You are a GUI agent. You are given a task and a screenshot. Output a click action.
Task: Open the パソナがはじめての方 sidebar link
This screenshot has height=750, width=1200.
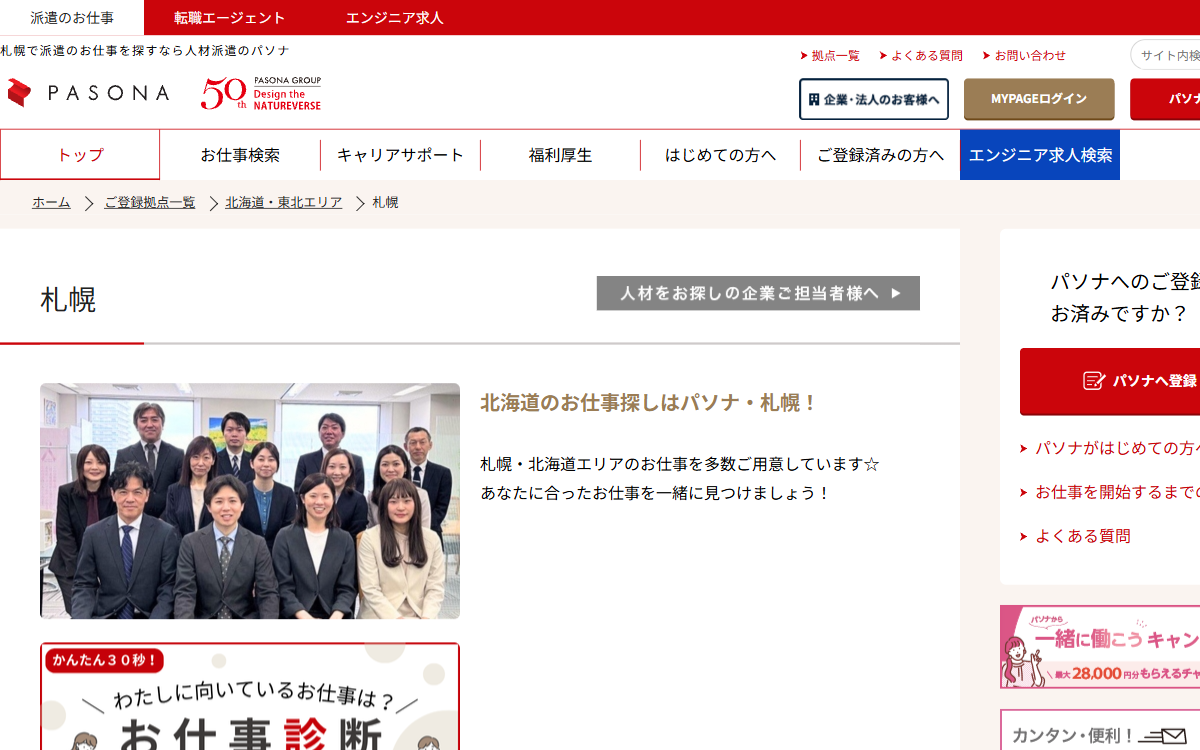tap(1115, 448)
